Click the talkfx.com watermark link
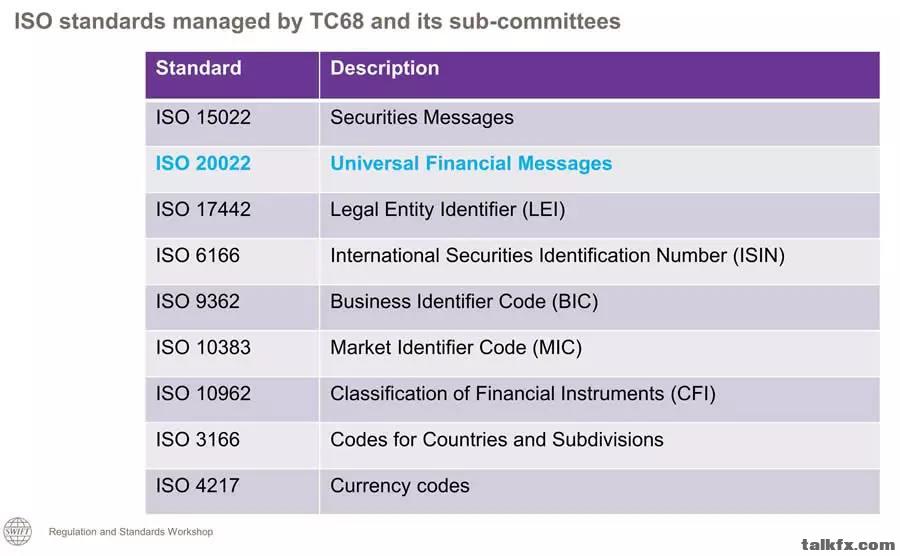900x556 pixels. [x=848, y=545]
